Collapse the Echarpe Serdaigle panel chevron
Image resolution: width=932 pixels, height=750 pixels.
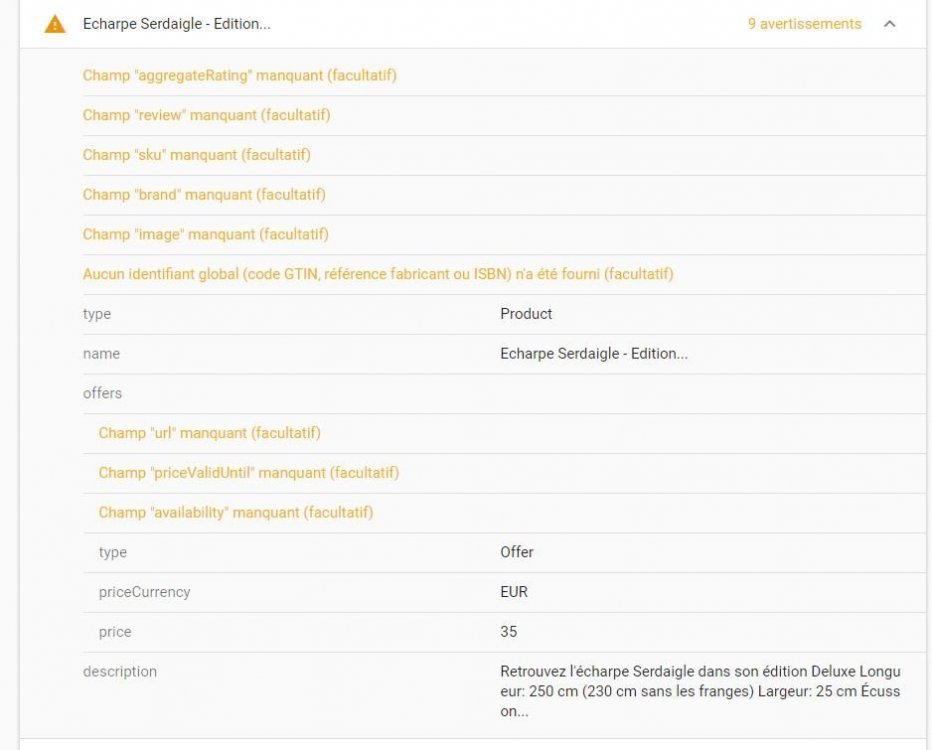(x=889, y=24)
